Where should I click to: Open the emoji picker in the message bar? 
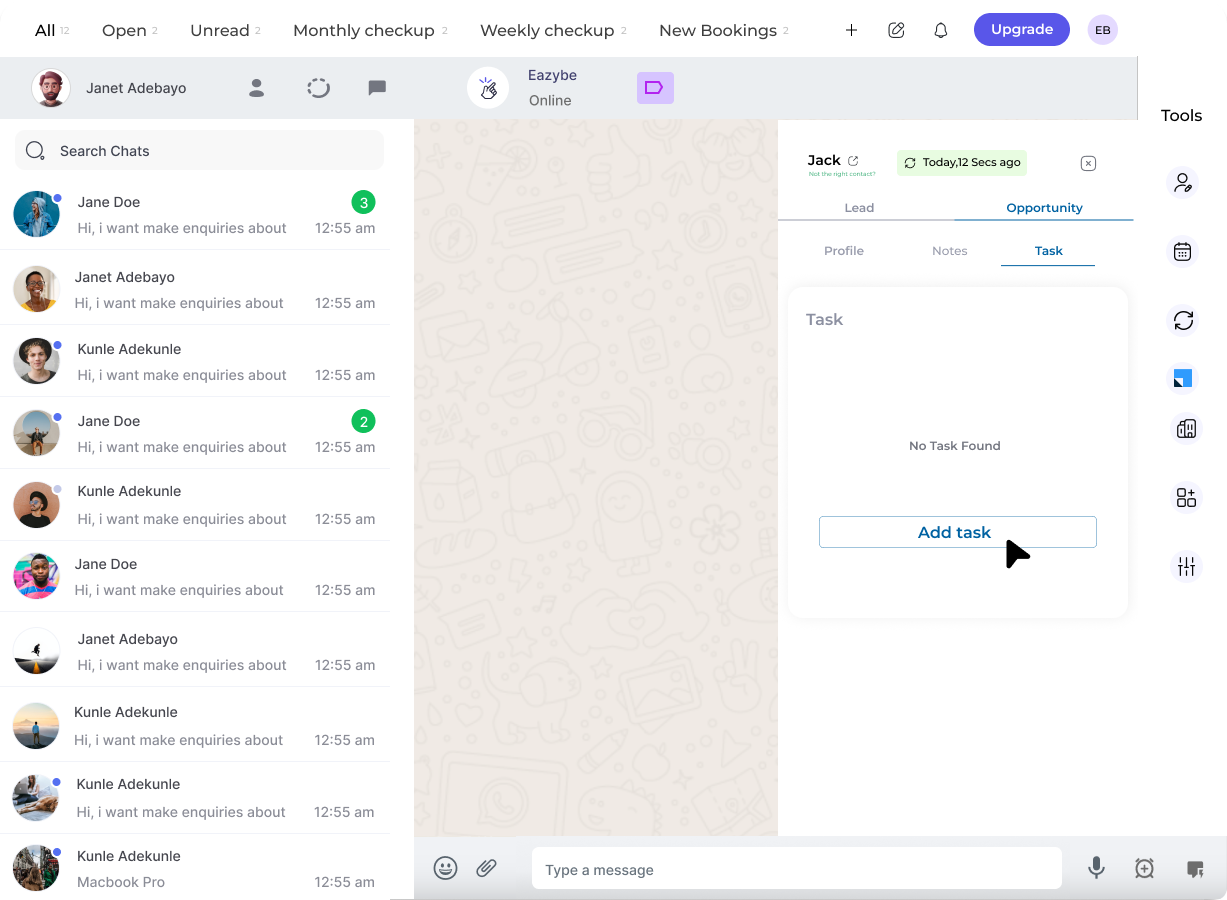(445, 868)
